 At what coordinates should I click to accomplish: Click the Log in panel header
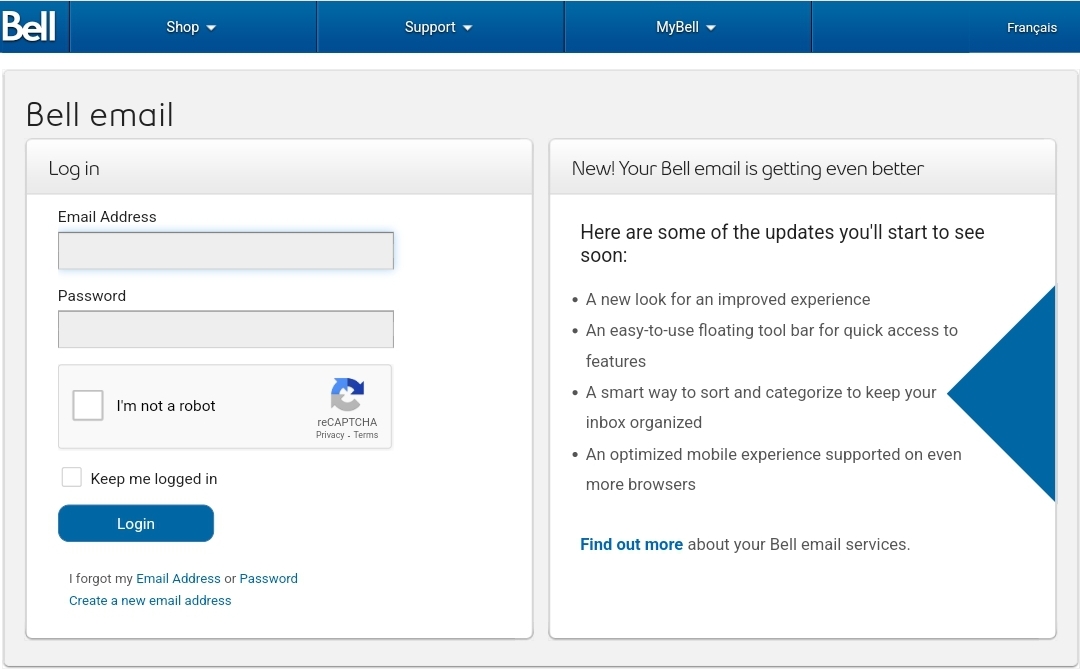coord(279,167)
